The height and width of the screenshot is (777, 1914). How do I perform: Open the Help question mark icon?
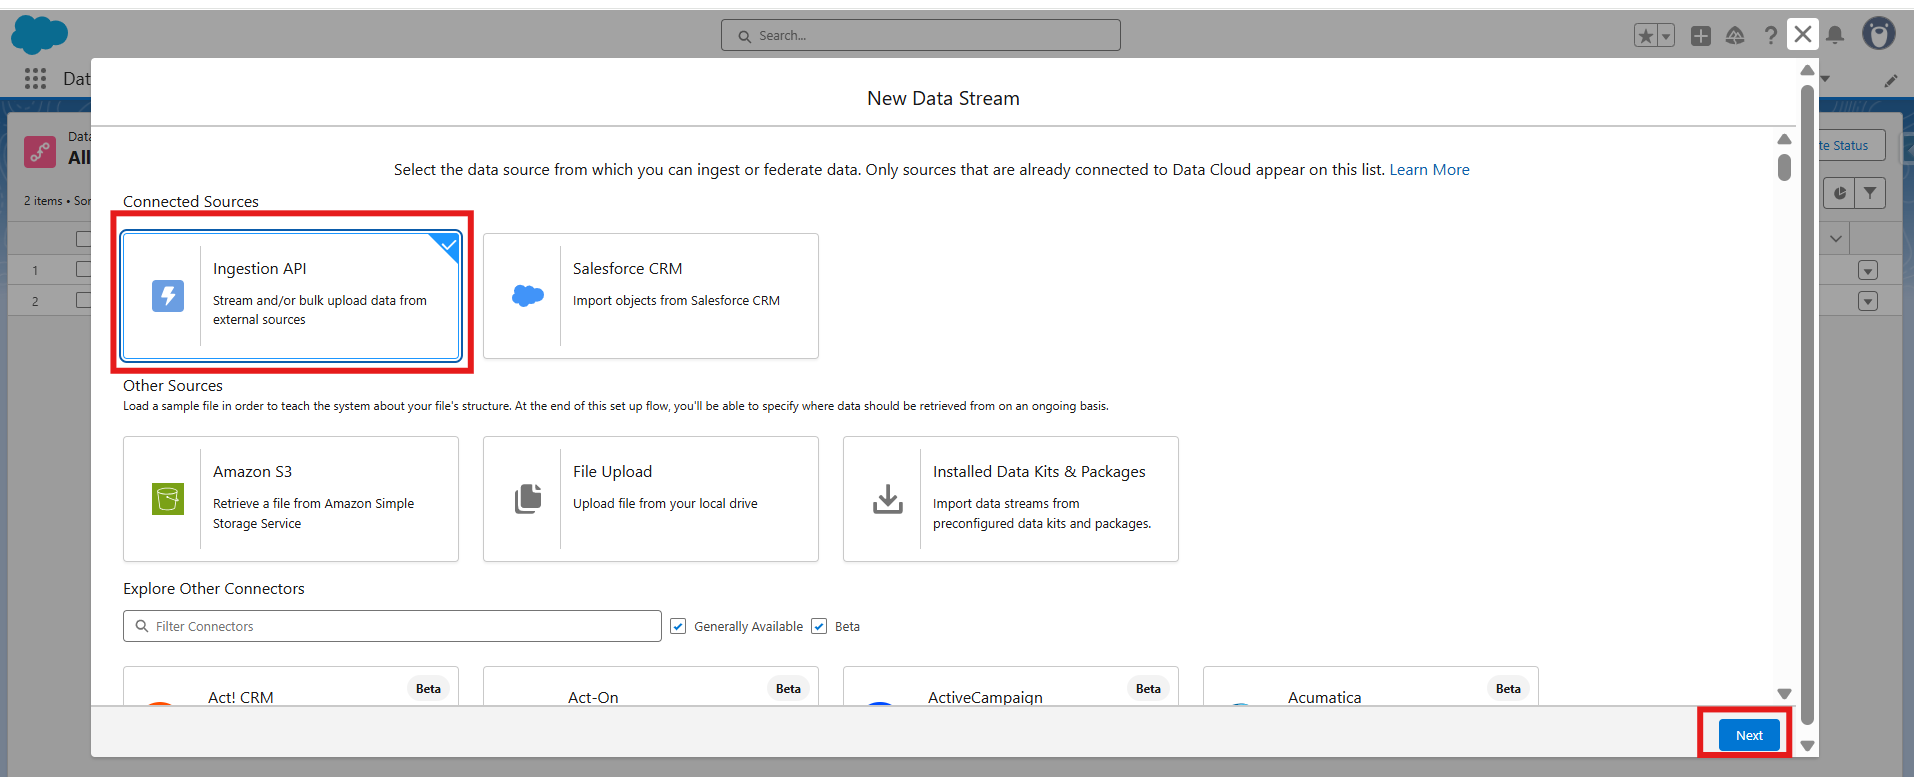pyautogui.click(x=1770, y=36)
